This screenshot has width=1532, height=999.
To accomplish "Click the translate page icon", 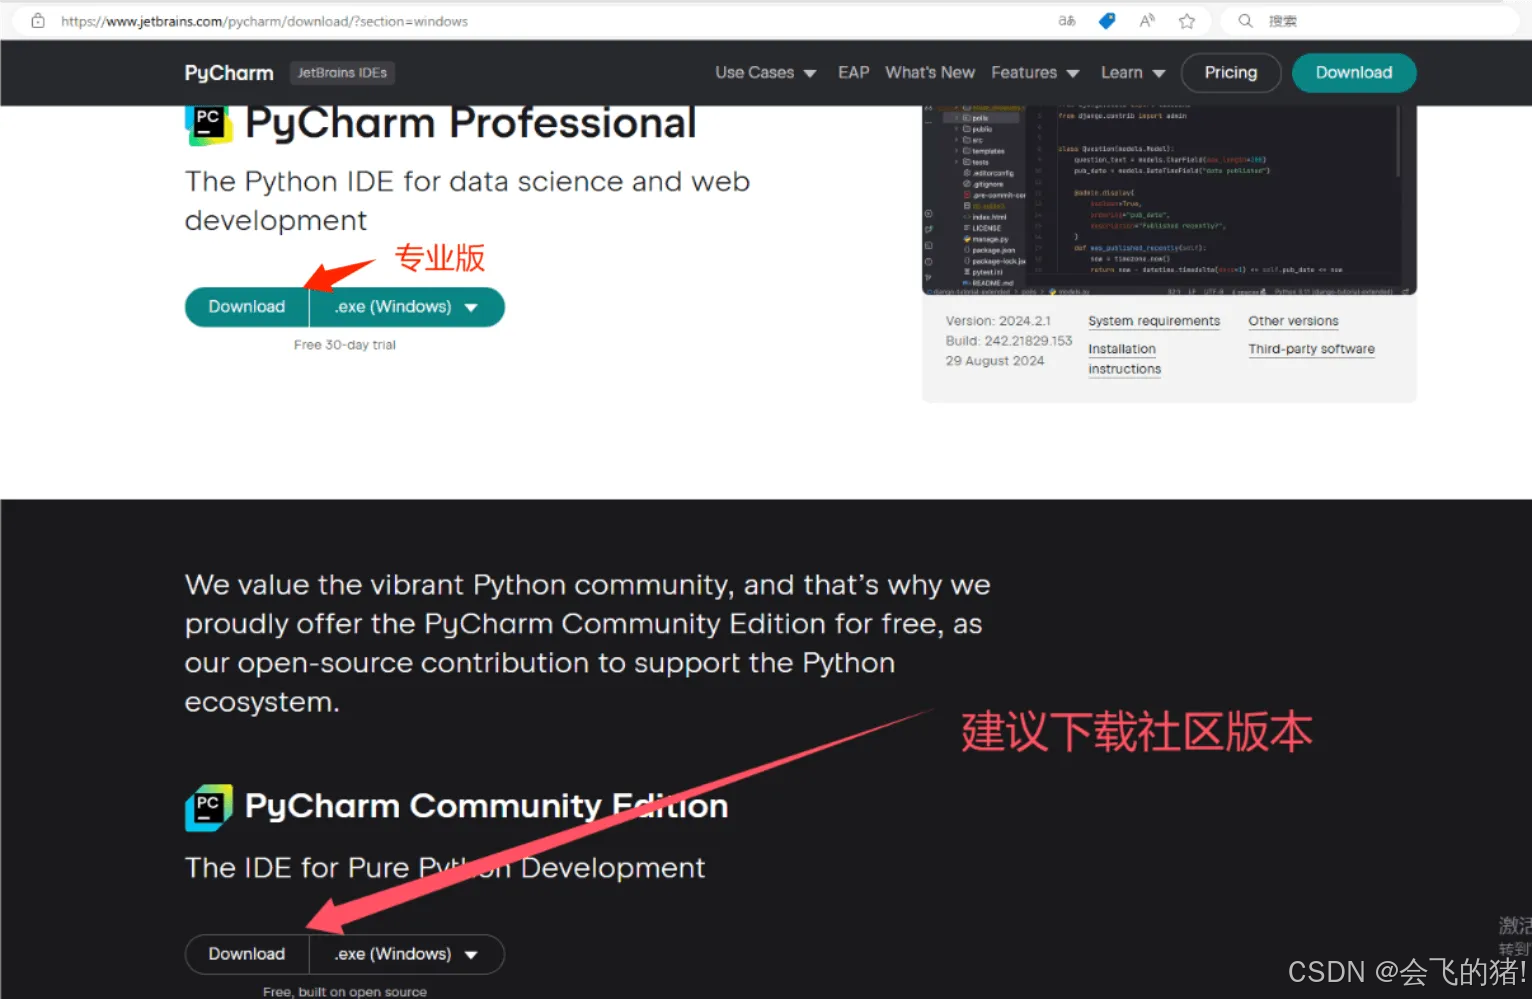I will point(1067,21).
